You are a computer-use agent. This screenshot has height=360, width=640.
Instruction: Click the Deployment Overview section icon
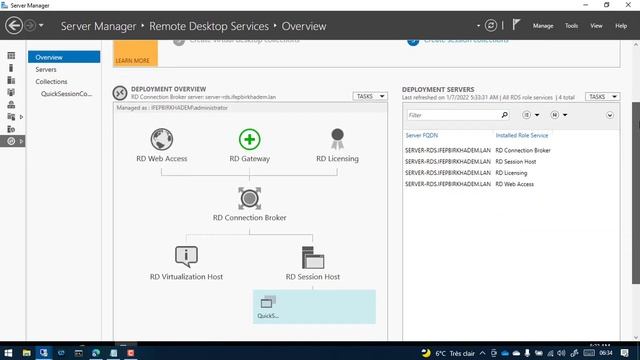tap(120, 93)
